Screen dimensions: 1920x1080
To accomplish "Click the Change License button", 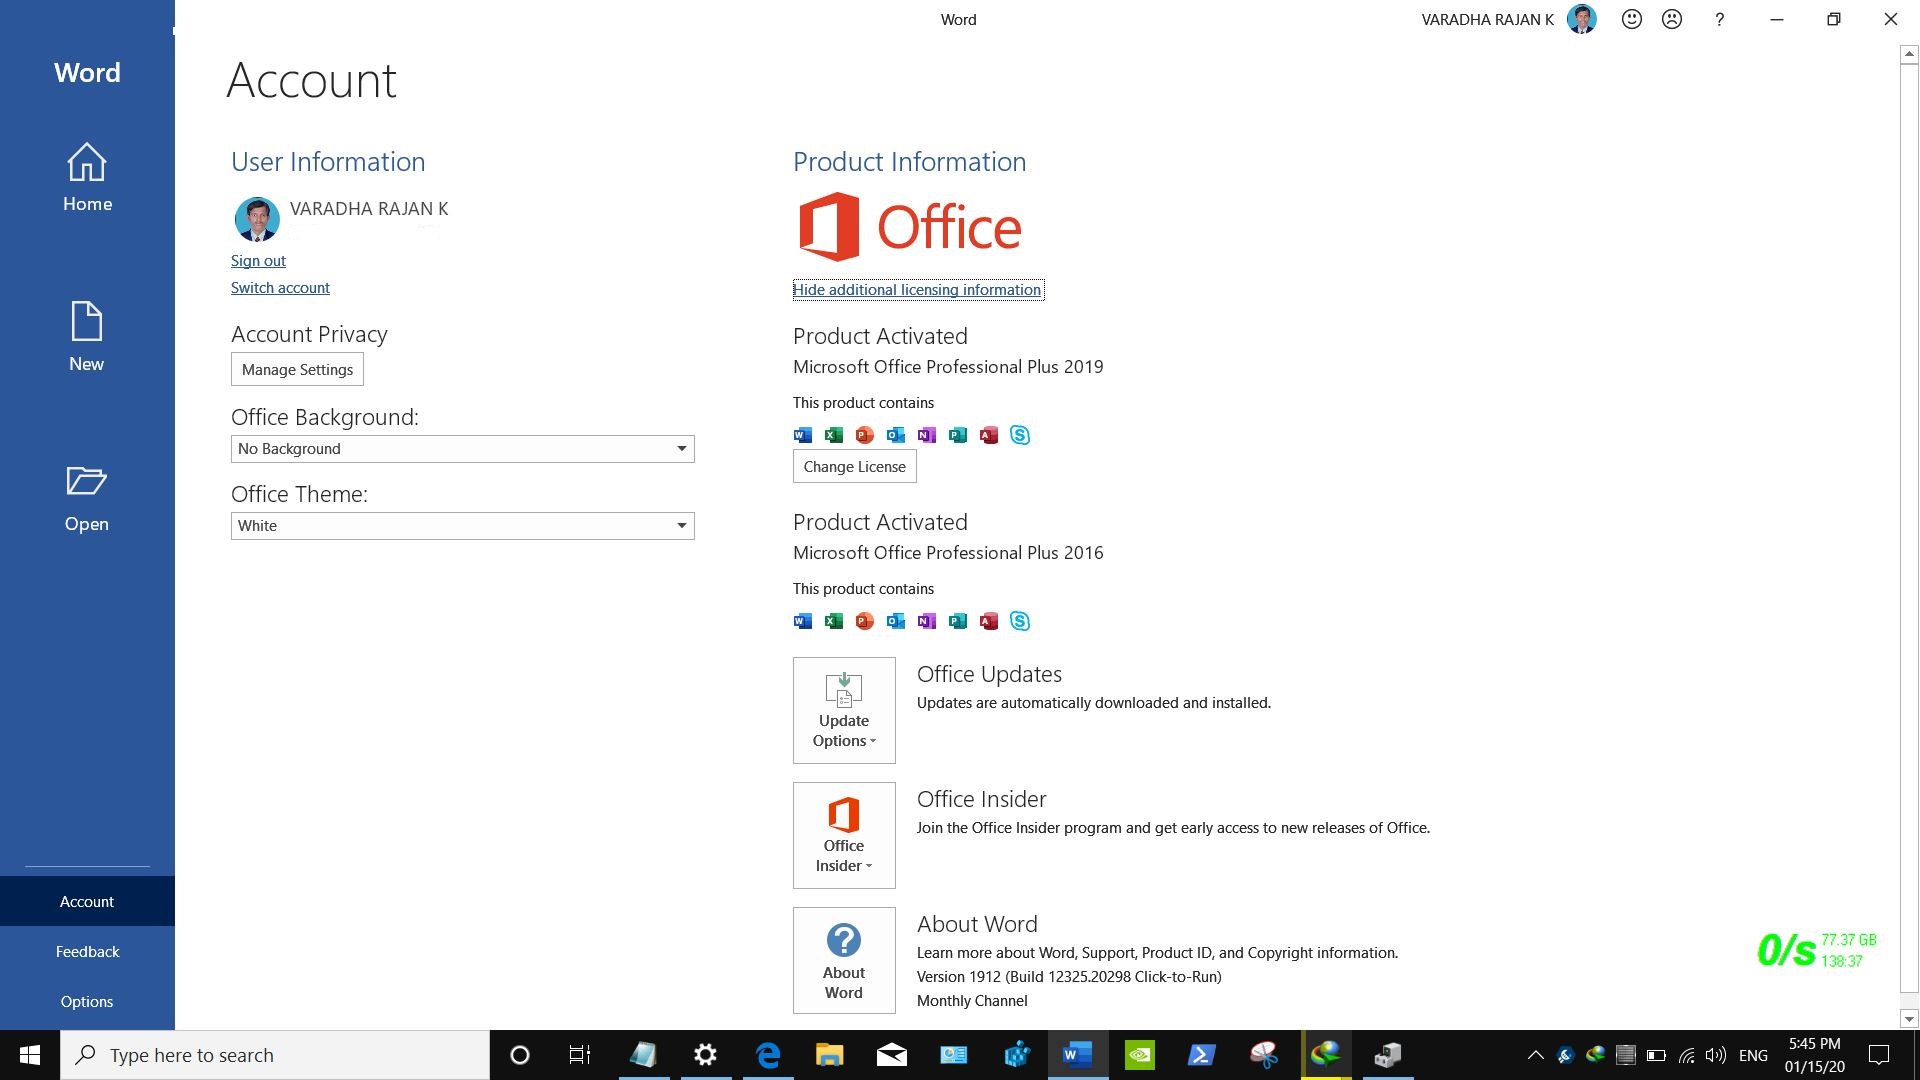I will coord(853,465).
